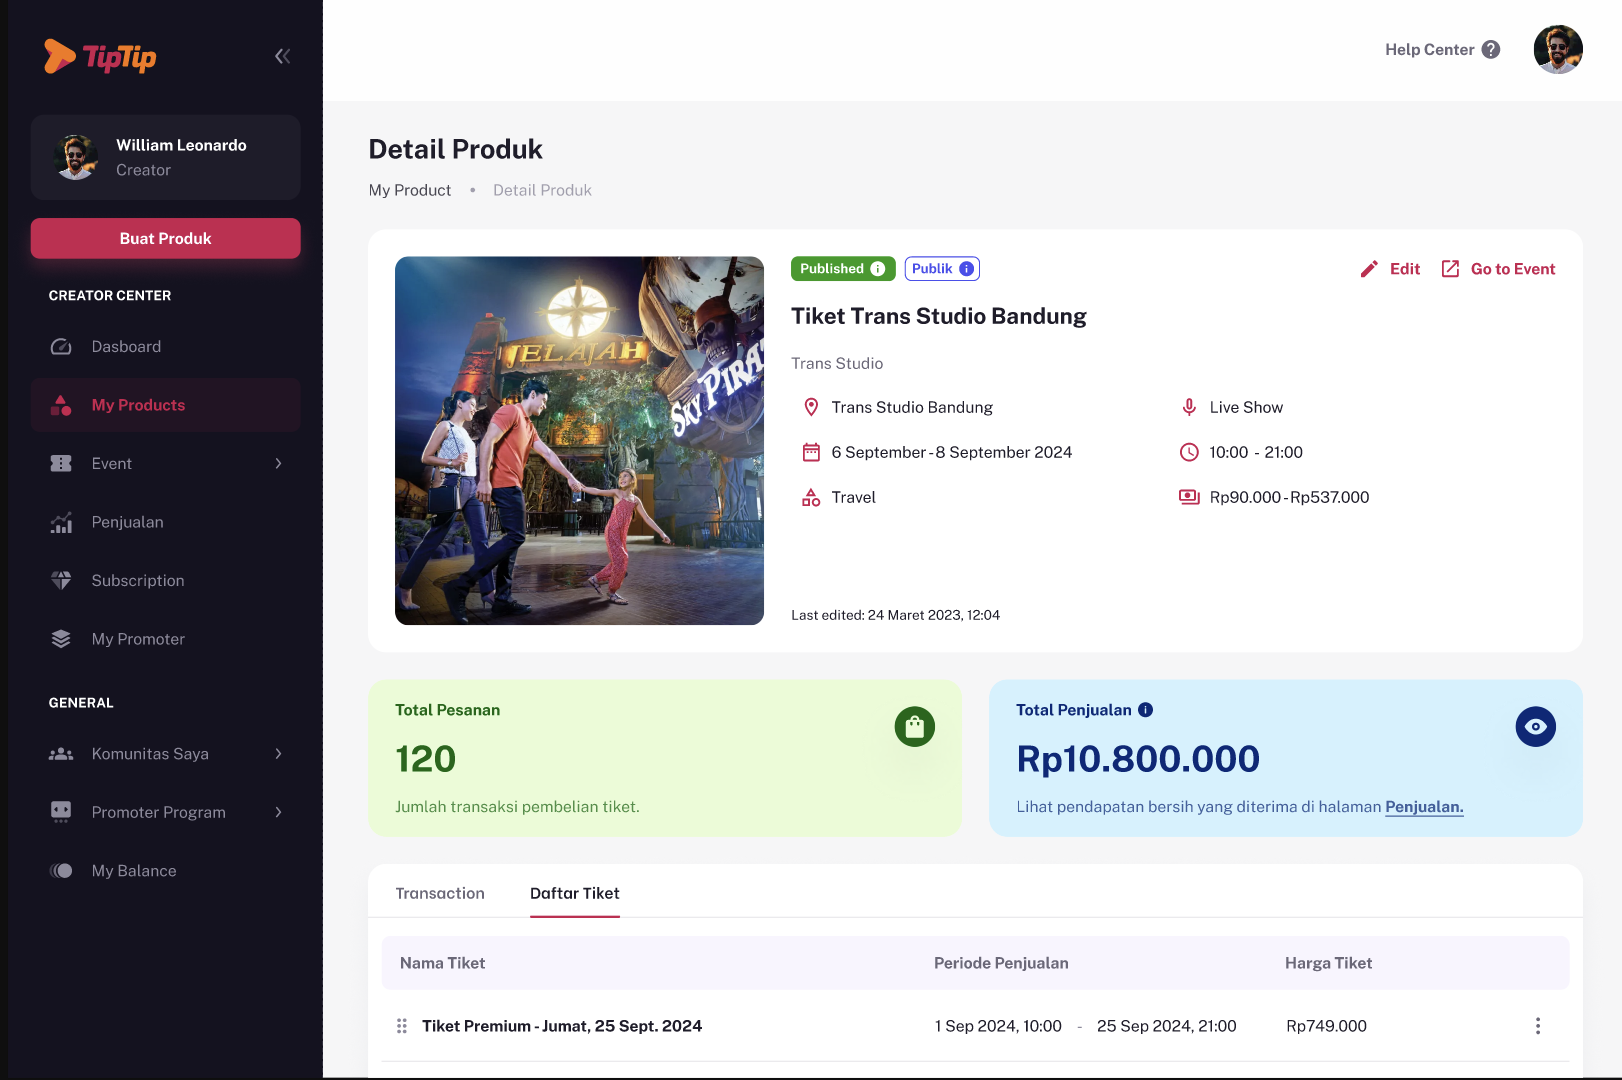Expand Promoter Program submenu chevron
1622x1080 pixels.
pos(278,812)
